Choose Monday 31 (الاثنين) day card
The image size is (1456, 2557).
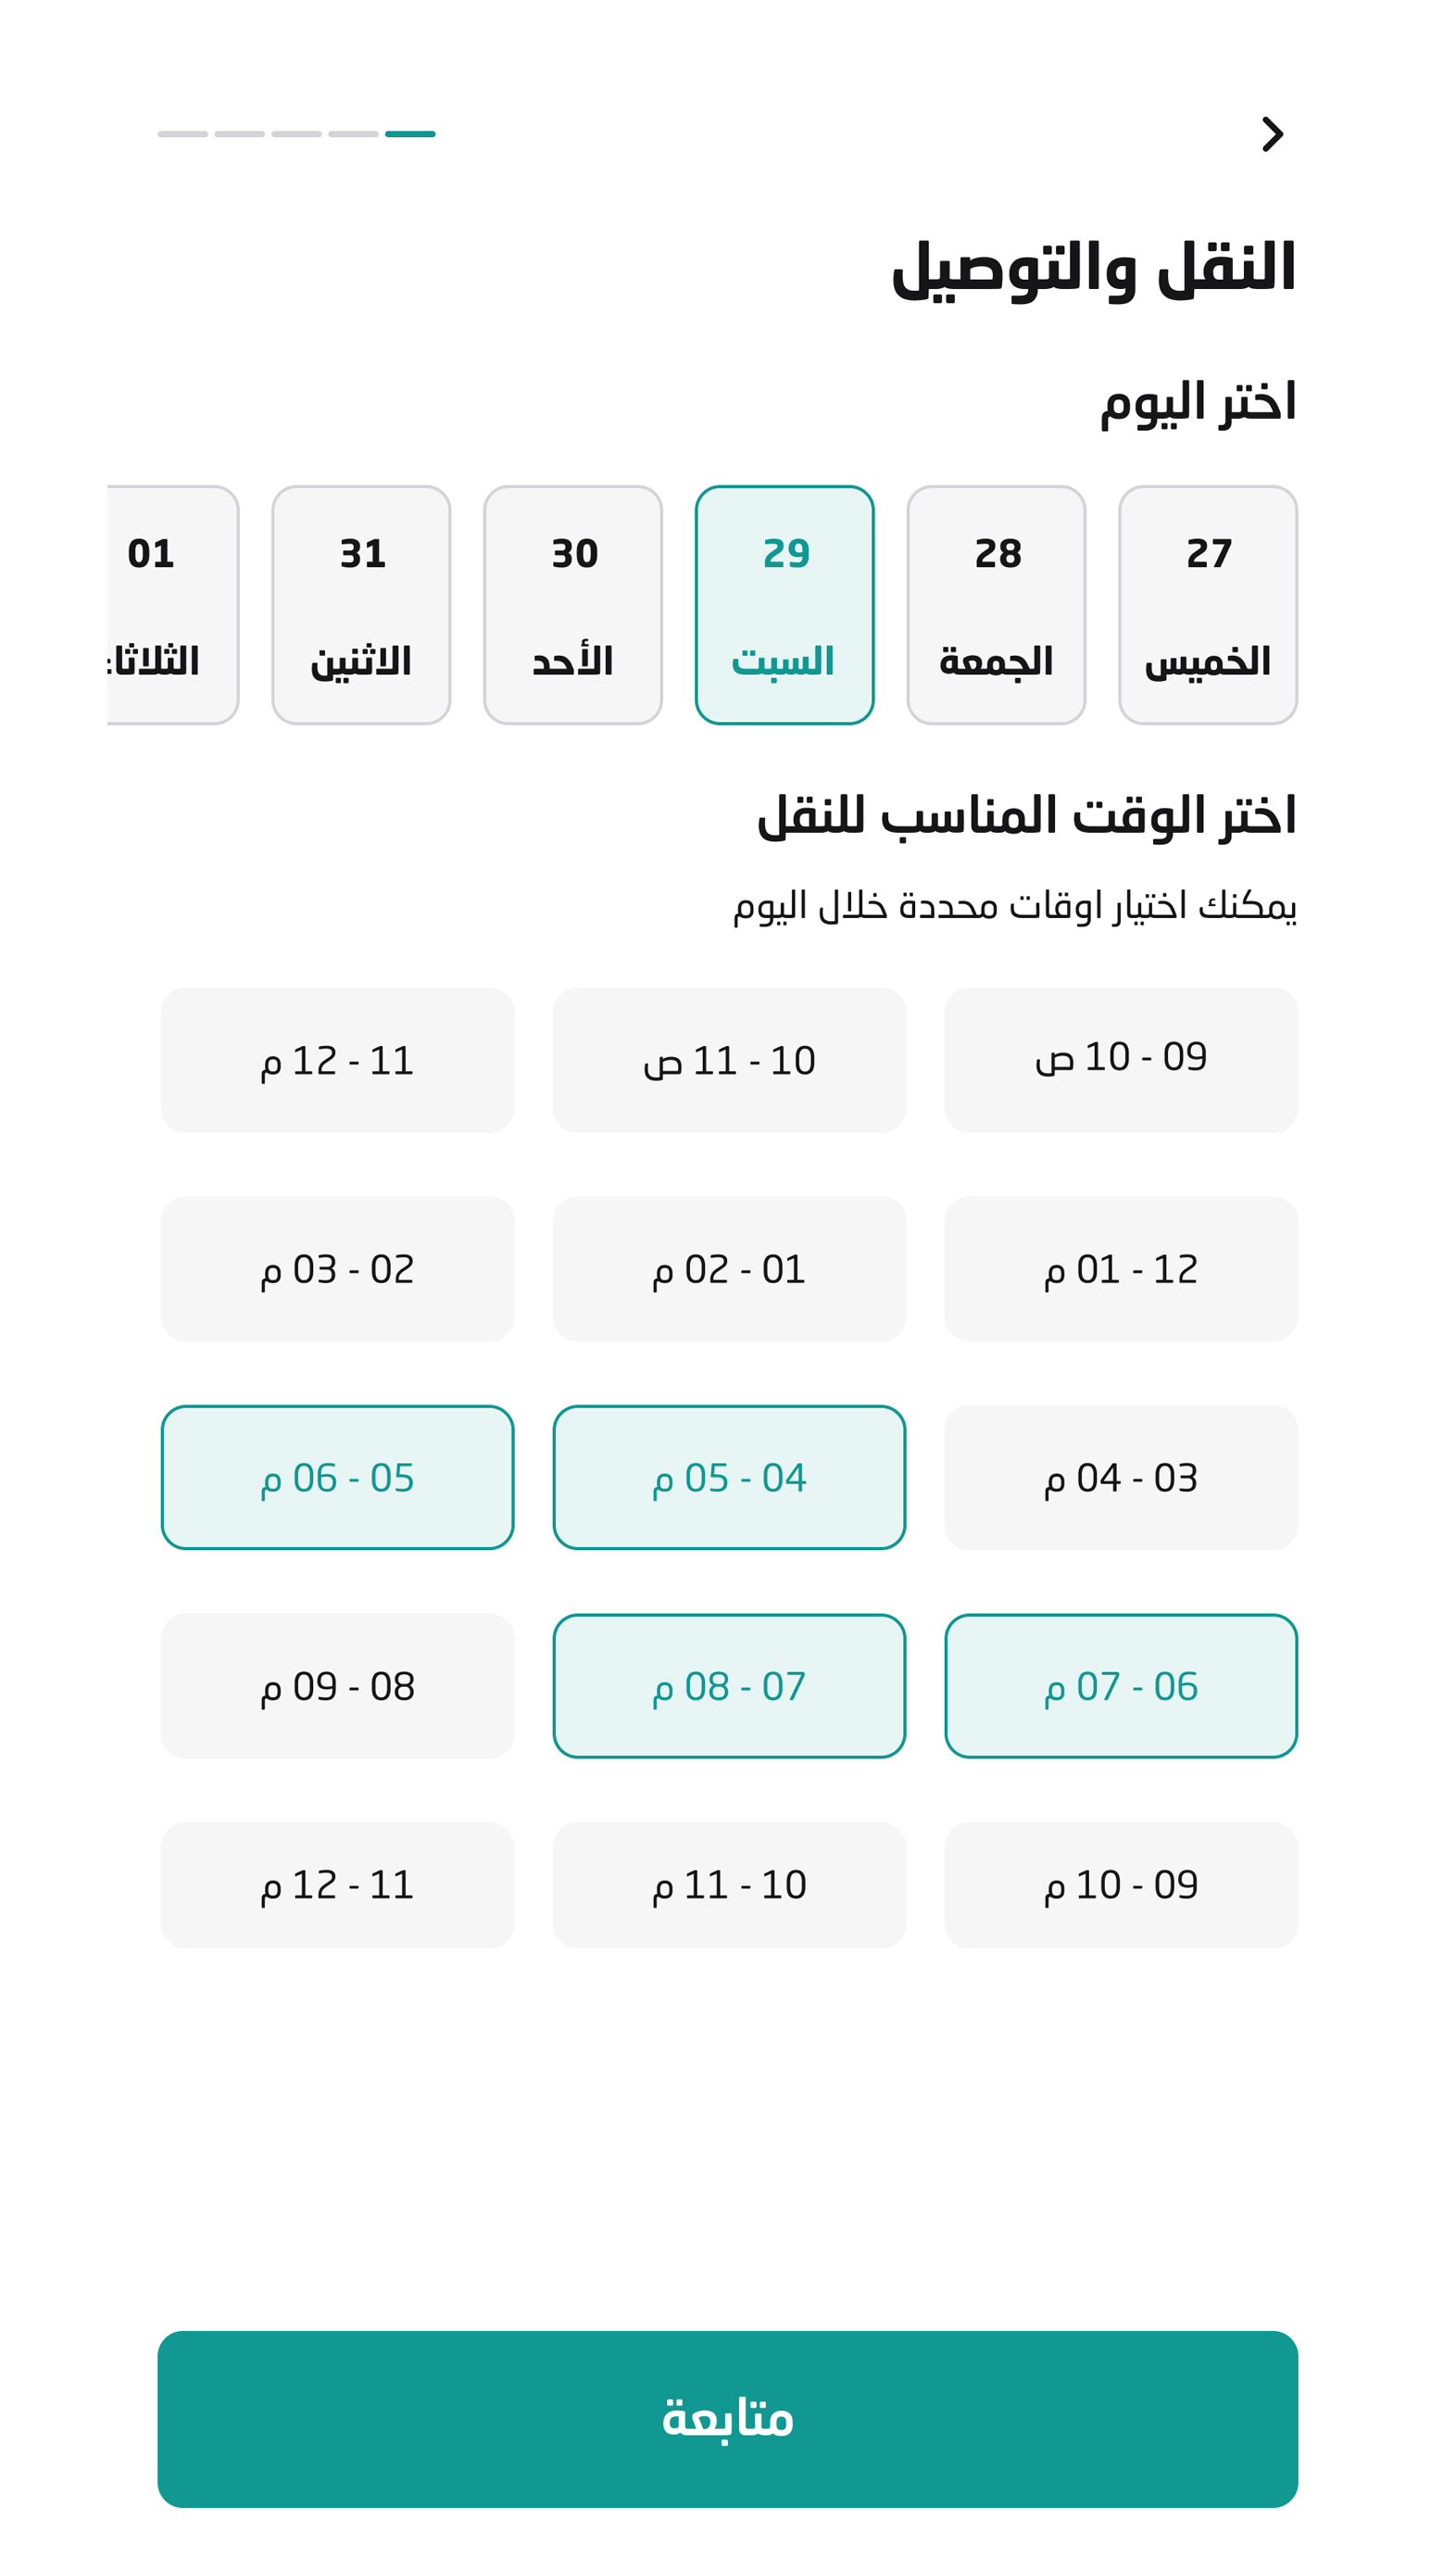[361, 604]
